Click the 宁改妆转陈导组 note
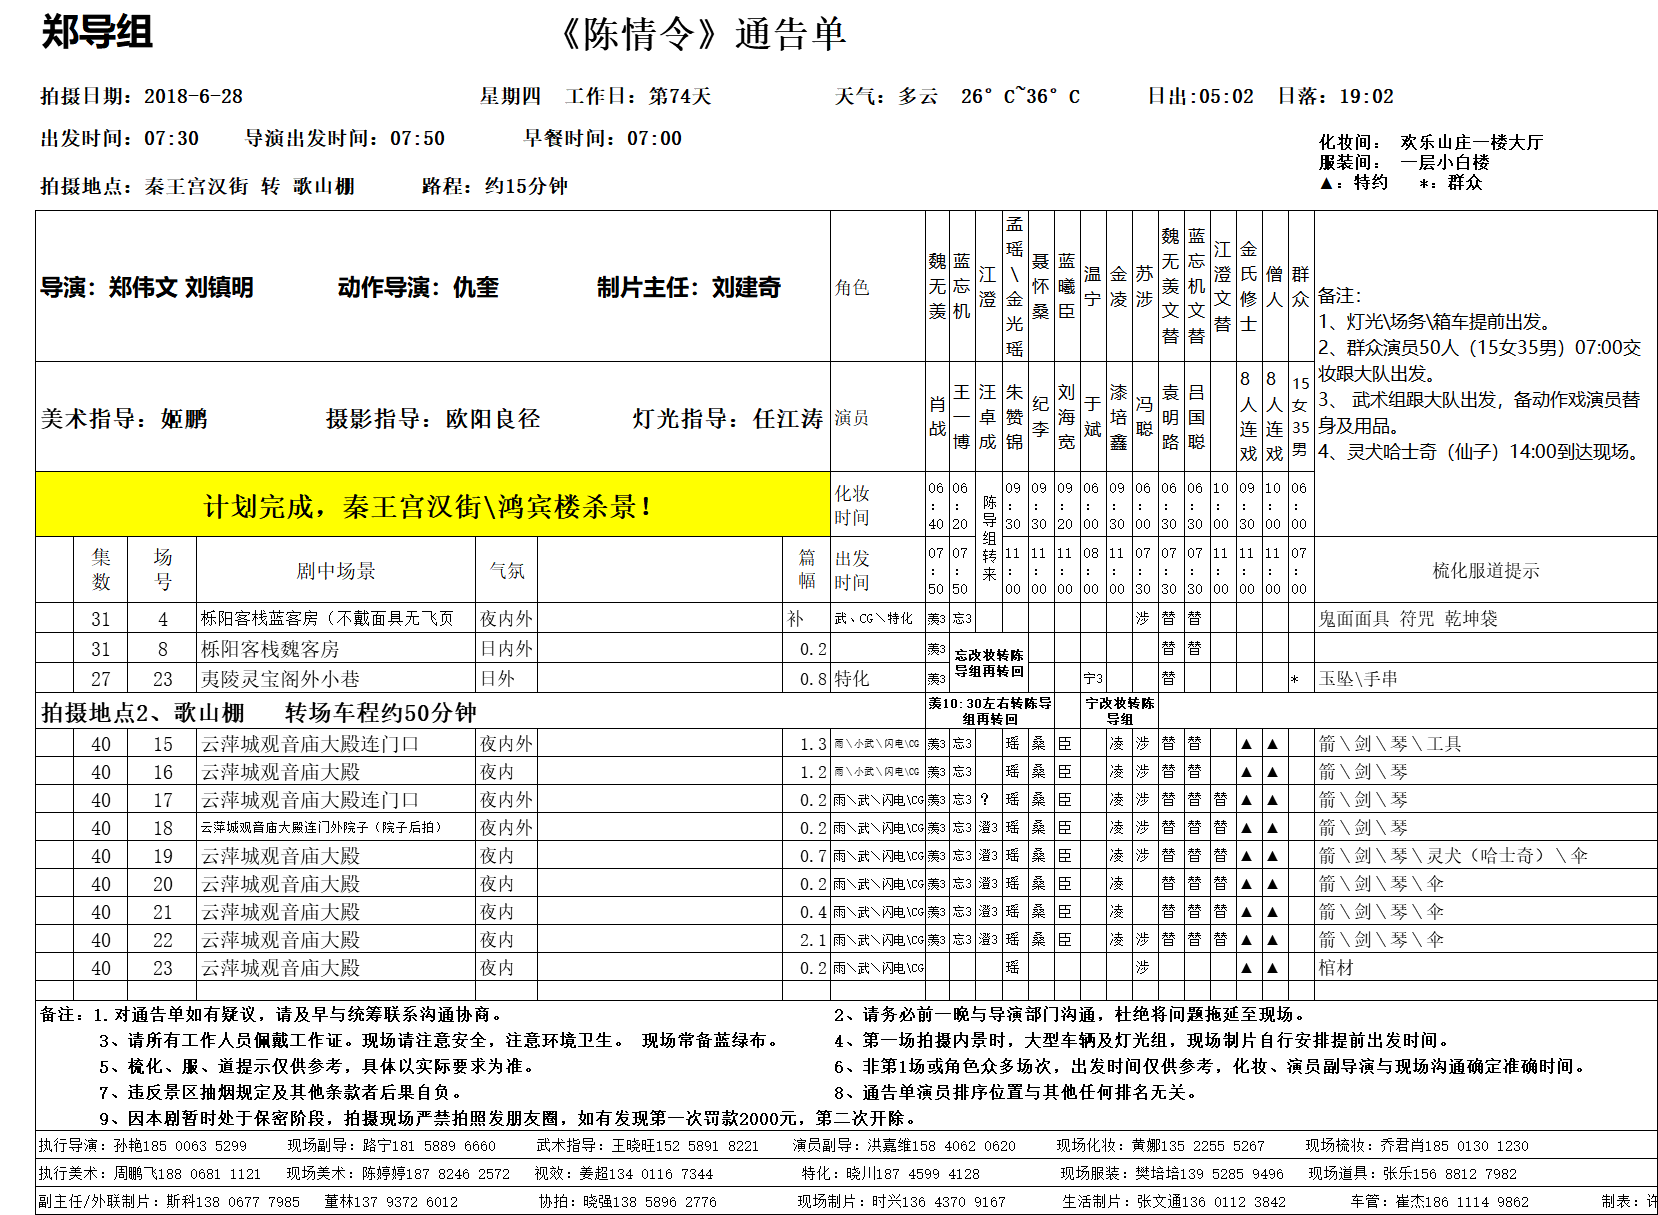This screenshot has width=1658, height=1215. point(1119,711)
